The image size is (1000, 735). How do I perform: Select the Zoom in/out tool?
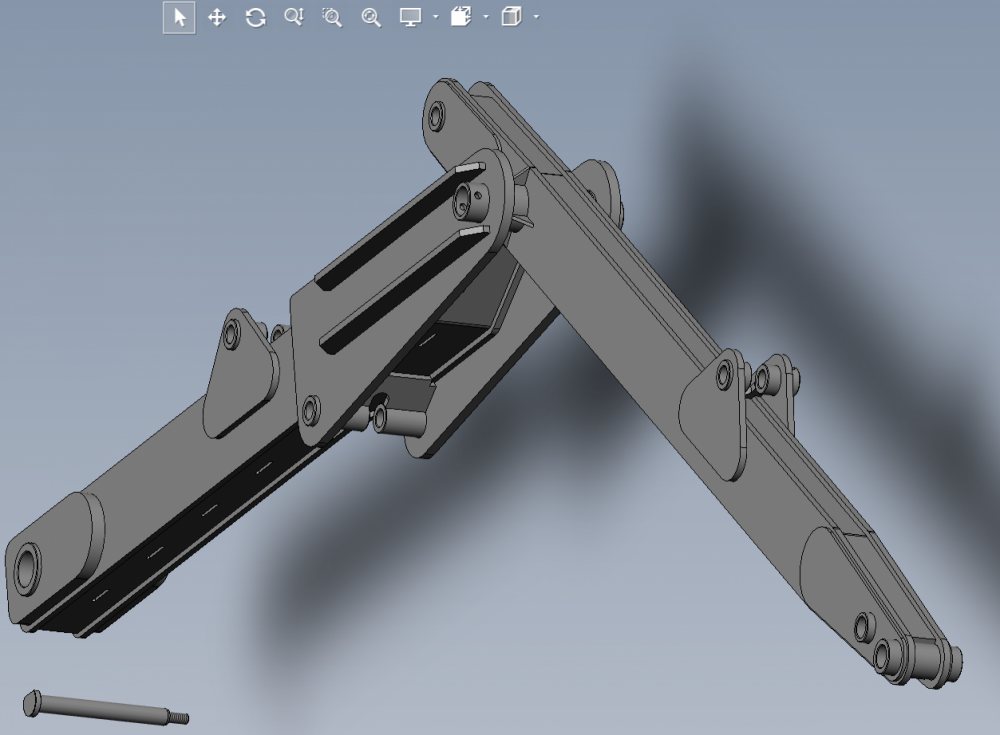coord(294,17)
